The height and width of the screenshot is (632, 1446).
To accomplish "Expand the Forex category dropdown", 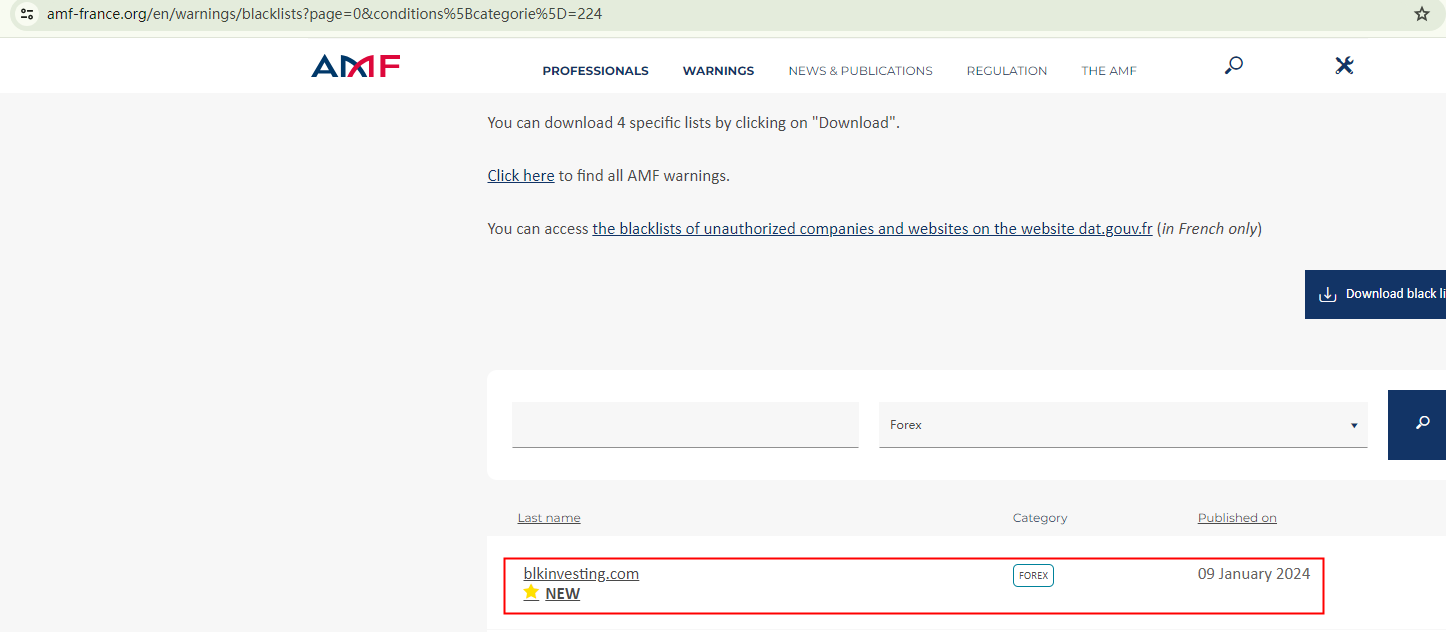I will pos(1122,425).
